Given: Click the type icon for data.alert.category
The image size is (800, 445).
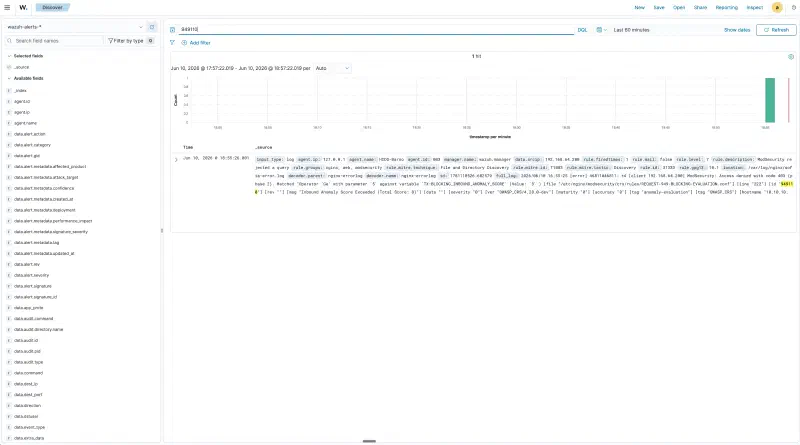Looking at the screenshot, I should coord(9,145).
